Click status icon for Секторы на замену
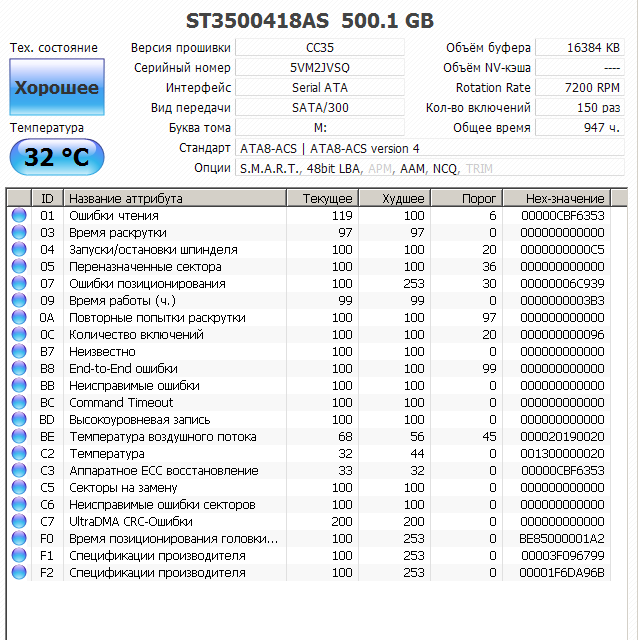 click(19, 487)
